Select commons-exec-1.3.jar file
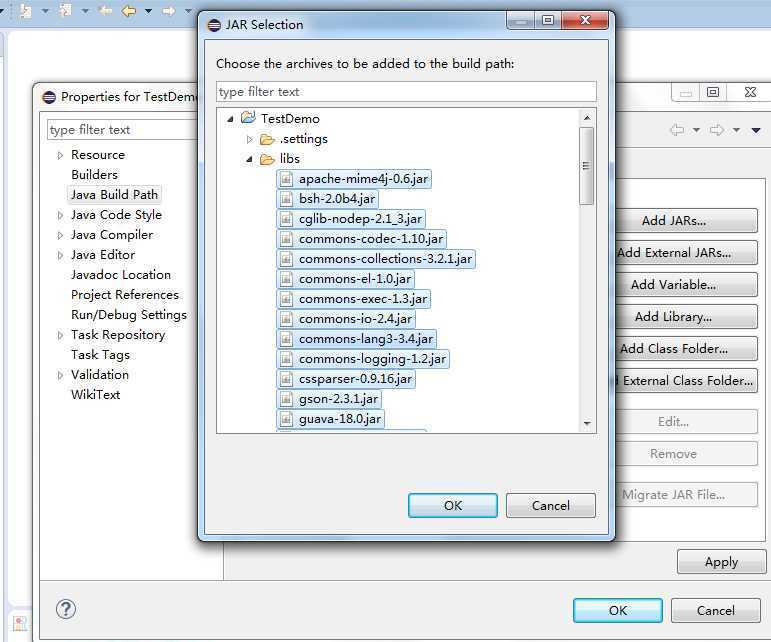Screen dimensions: 771x642 pos(354,299)
